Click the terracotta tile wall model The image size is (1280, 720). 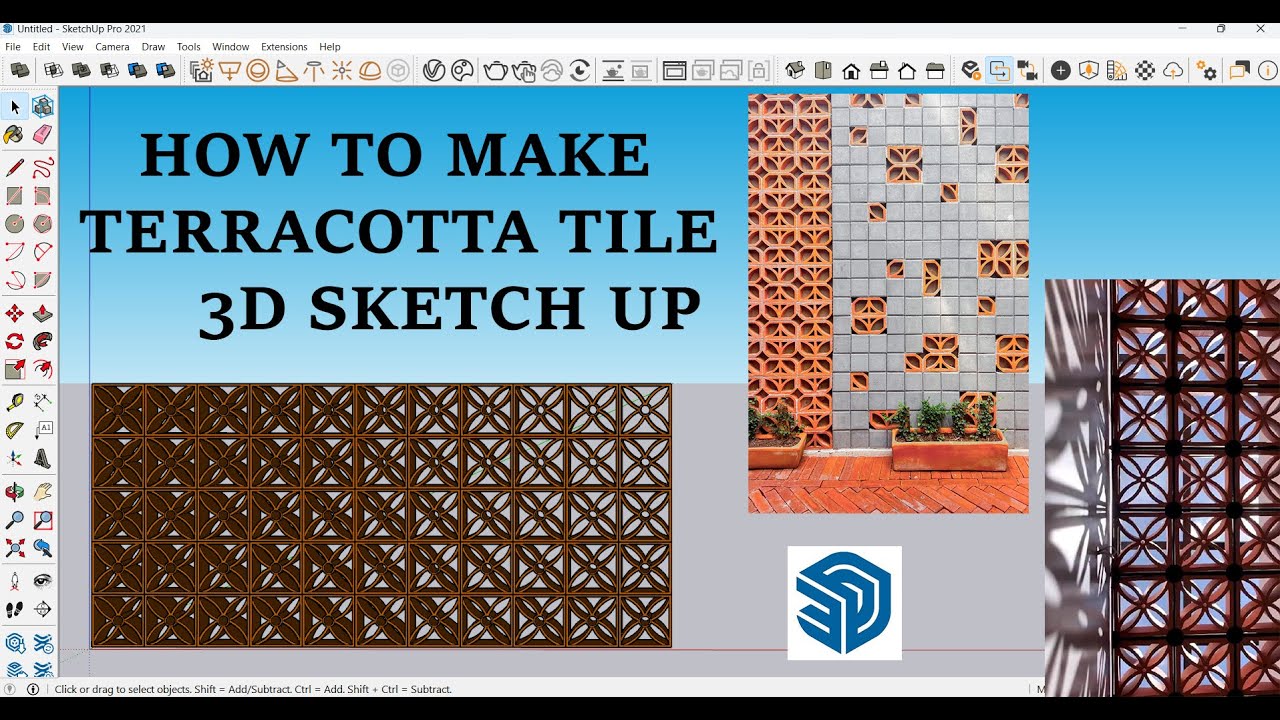[381, 516]
